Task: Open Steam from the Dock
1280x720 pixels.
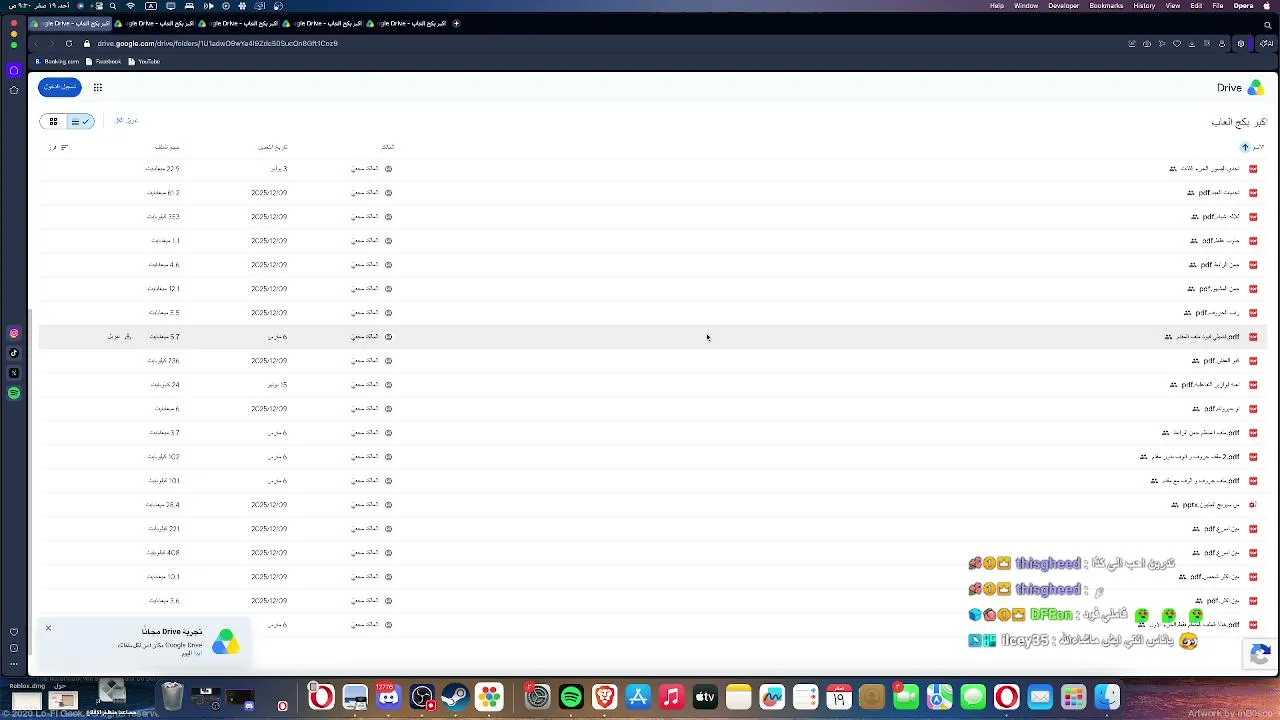Action: coord(455,697)
